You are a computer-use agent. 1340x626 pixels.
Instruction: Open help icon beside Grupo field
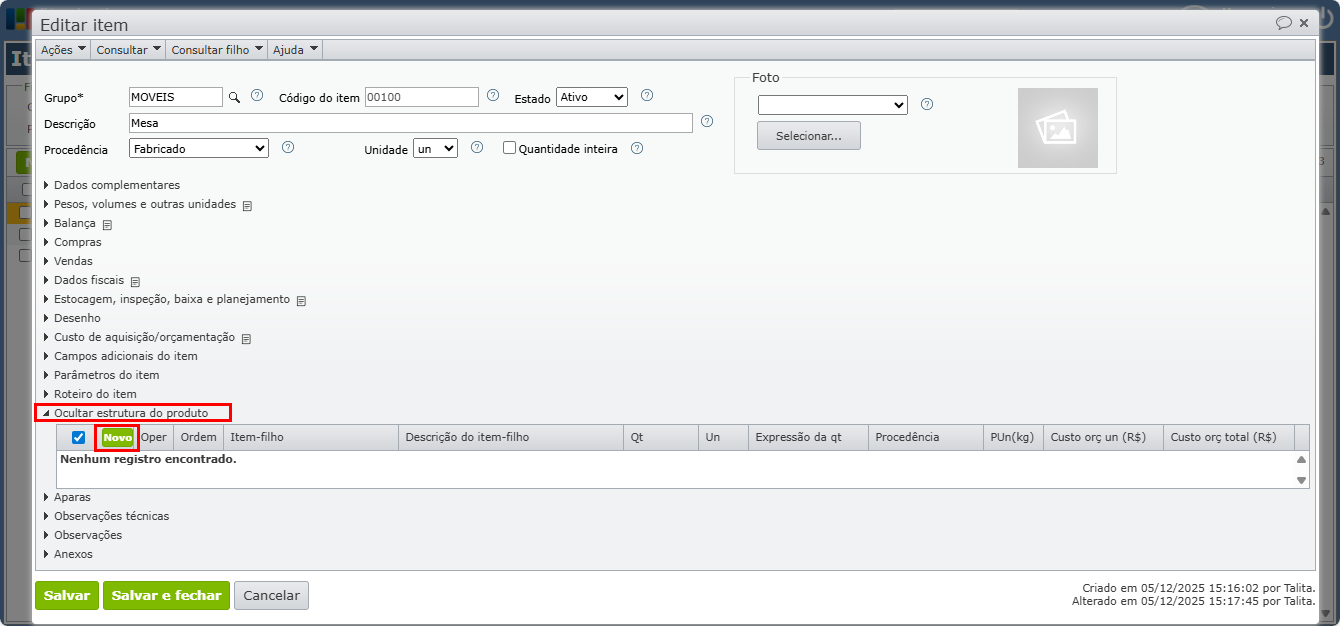pos(257,96)
